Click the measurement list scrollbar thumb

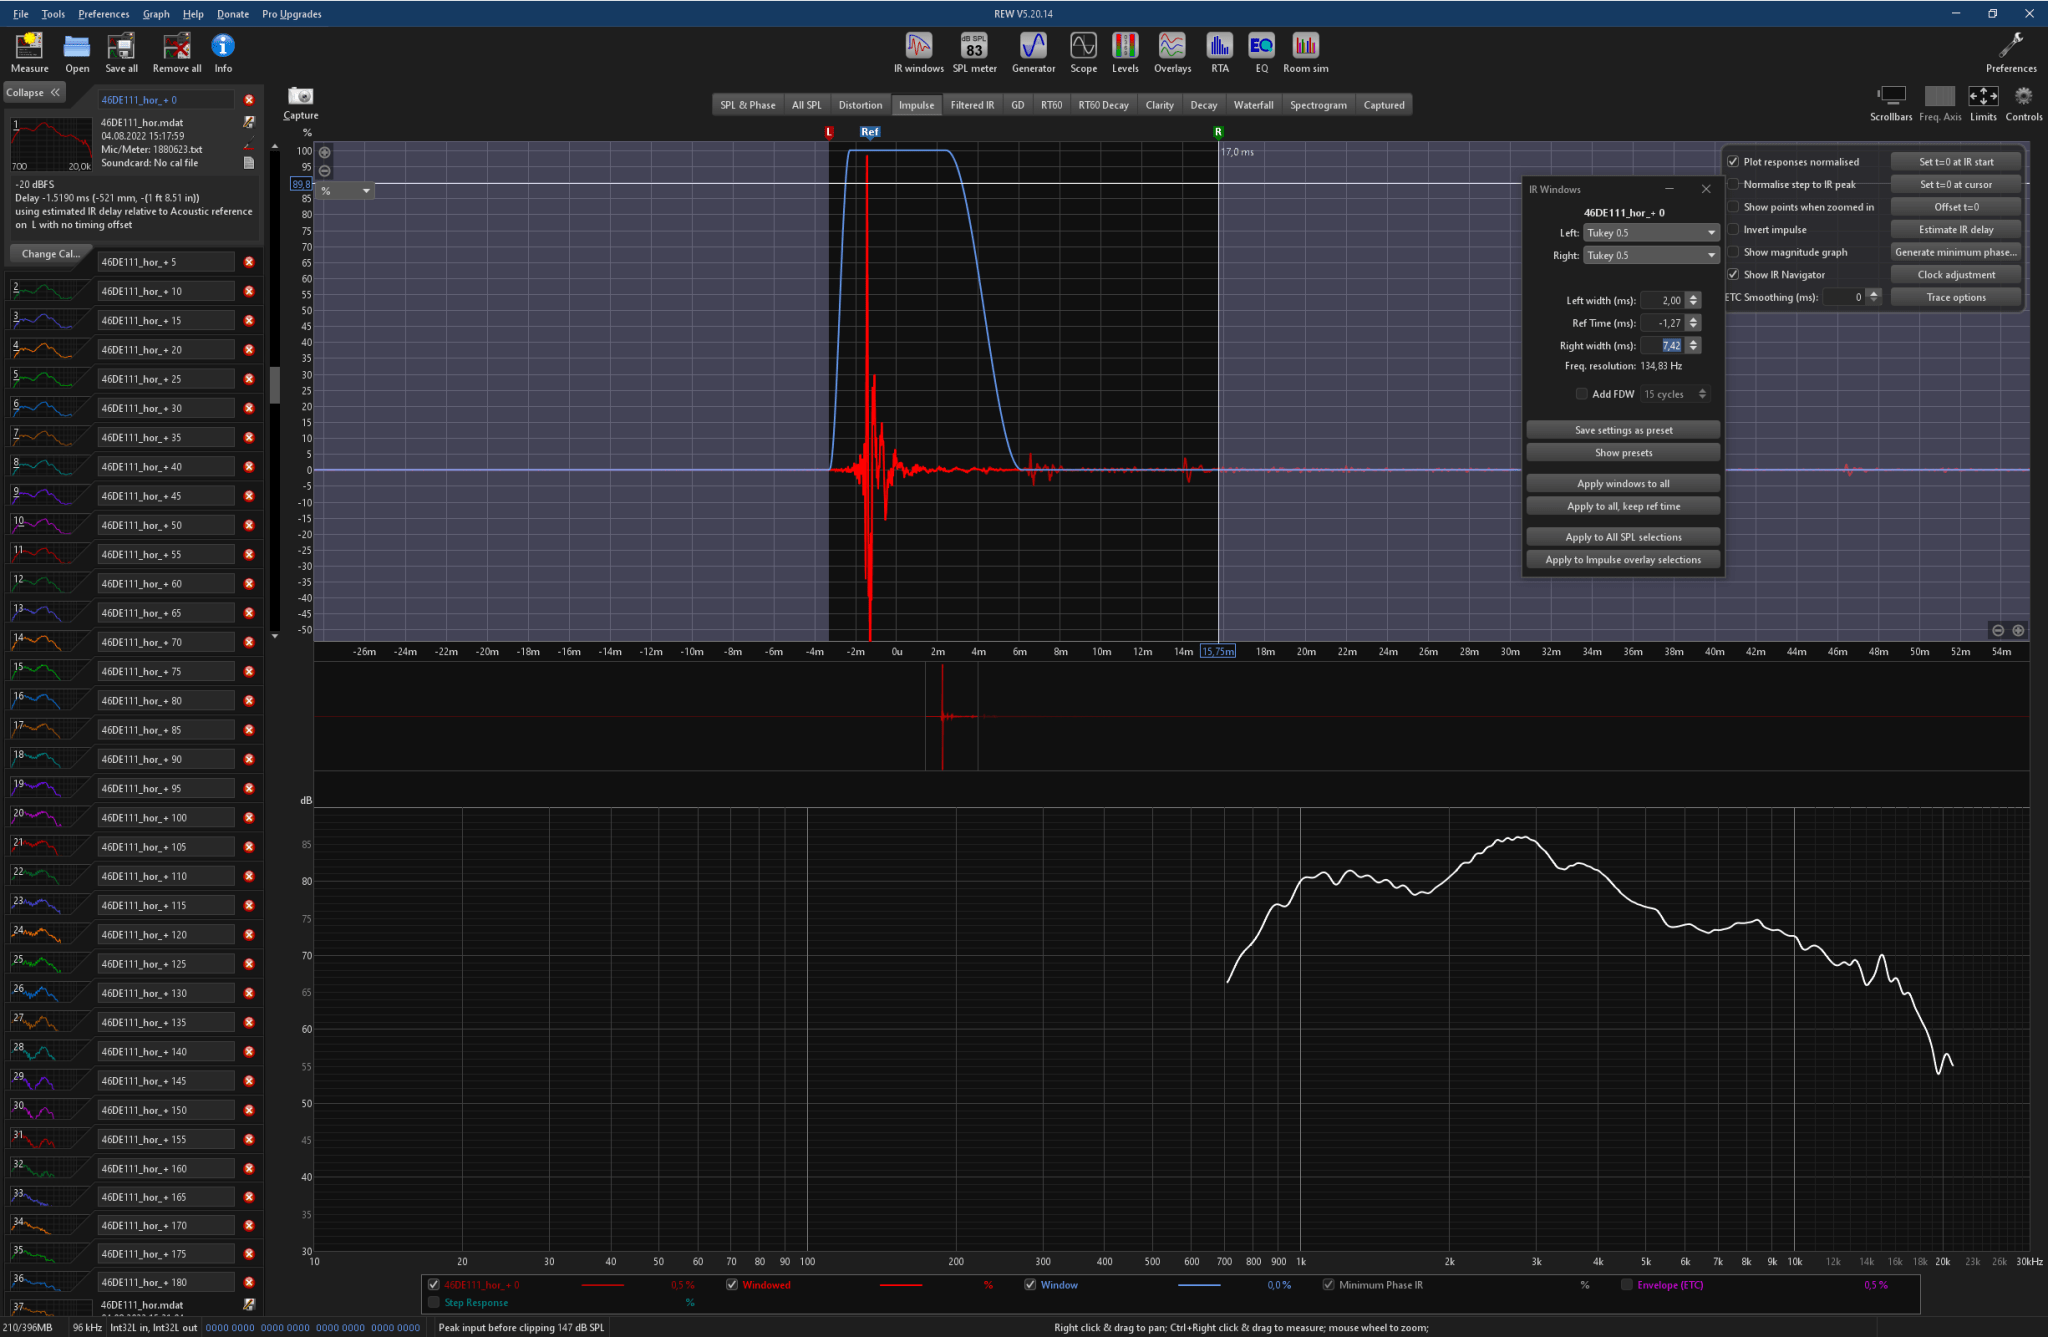(x=274, y=385)
